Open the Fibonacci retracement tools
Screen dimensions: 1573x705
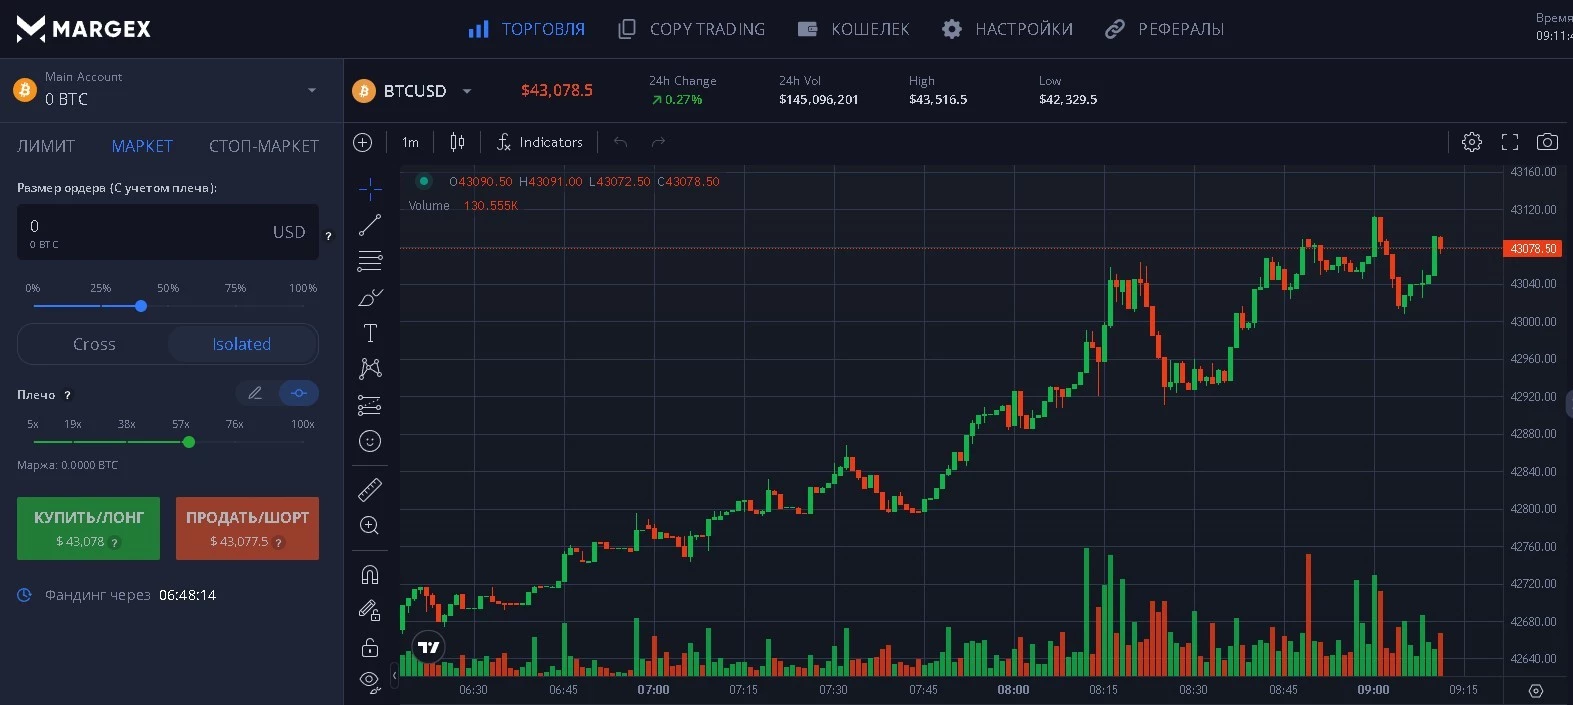tap(370, 261)
